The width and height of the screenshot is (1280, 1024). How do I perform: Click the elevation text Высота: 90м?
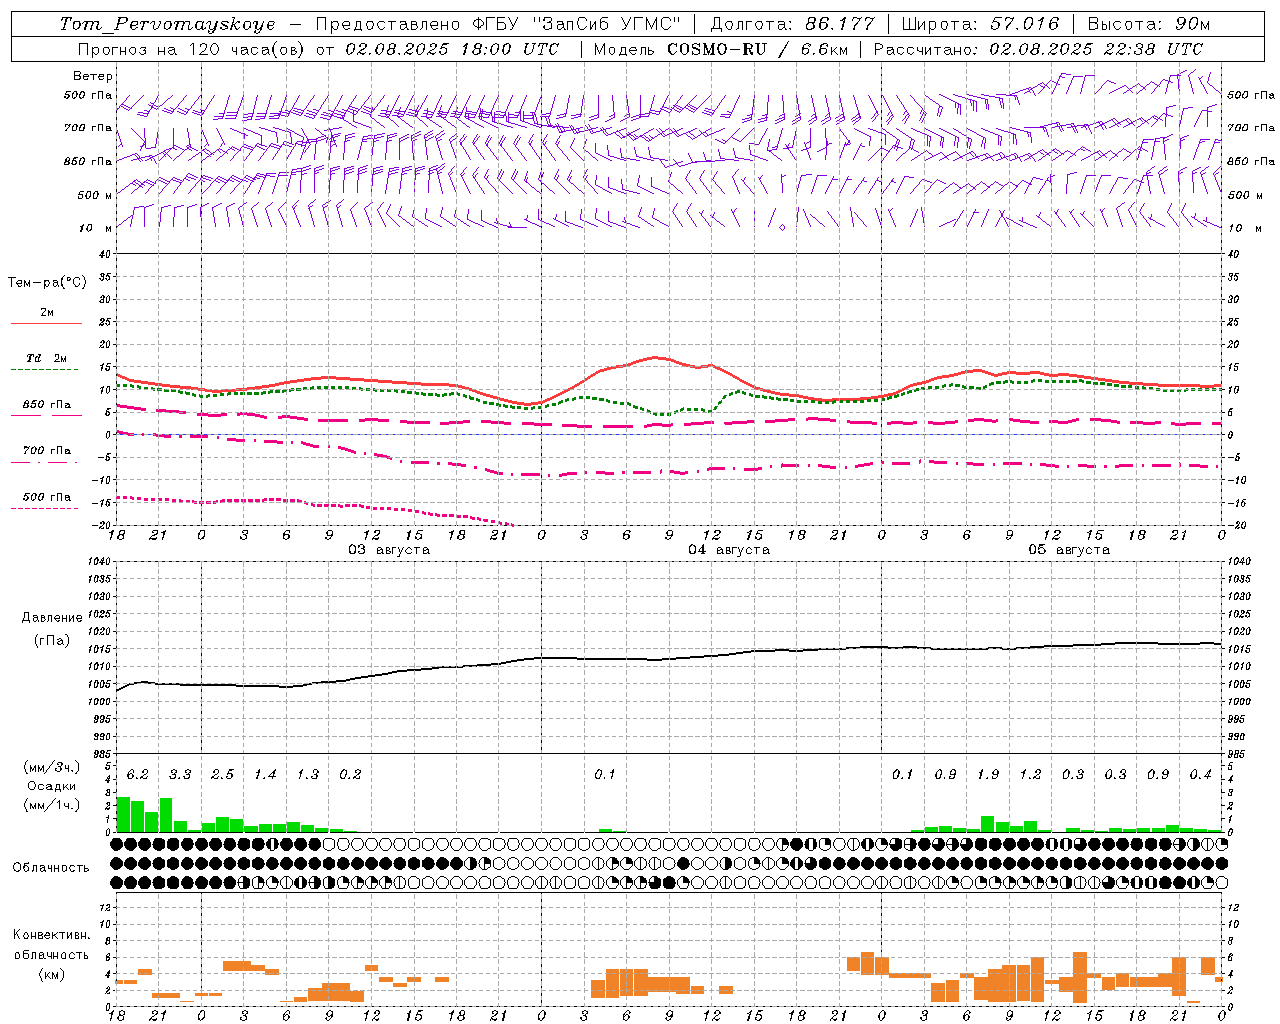pyautogui.click(x=1148, y=24)
